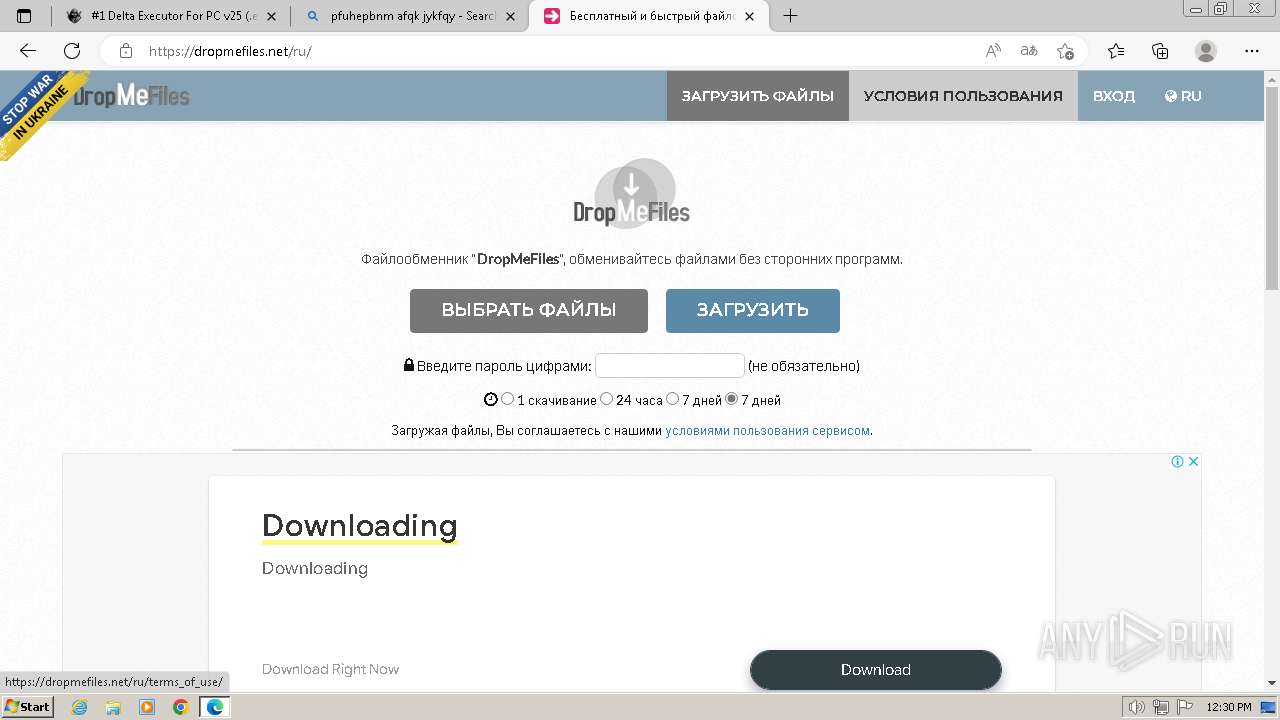1280x720 pixels.
Task: Open Internet Explorer from the taskbar
Action: click(80, 707)
